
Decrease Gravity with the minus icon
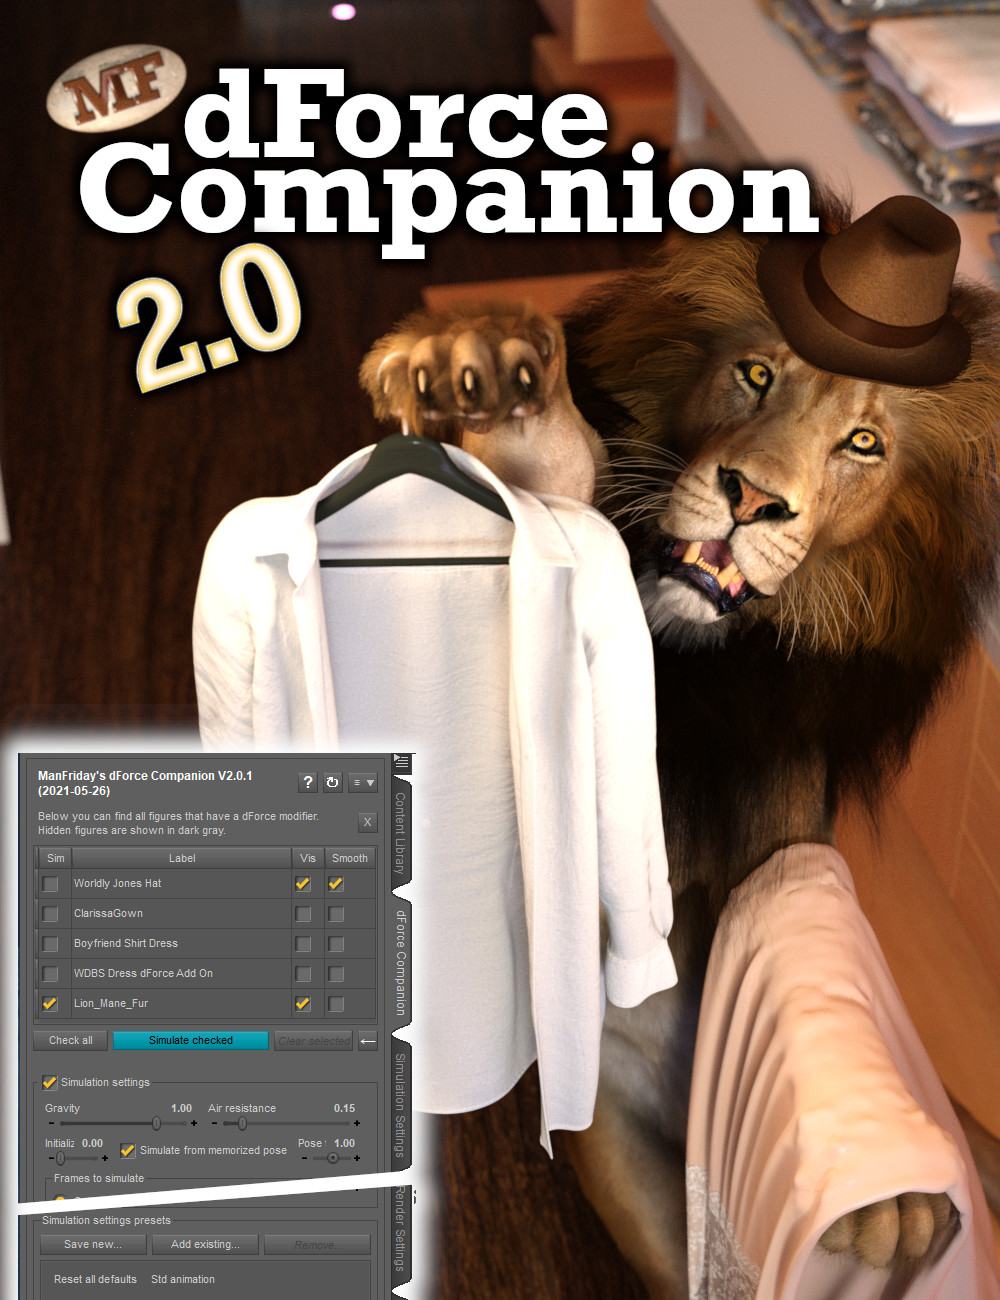52,1124
